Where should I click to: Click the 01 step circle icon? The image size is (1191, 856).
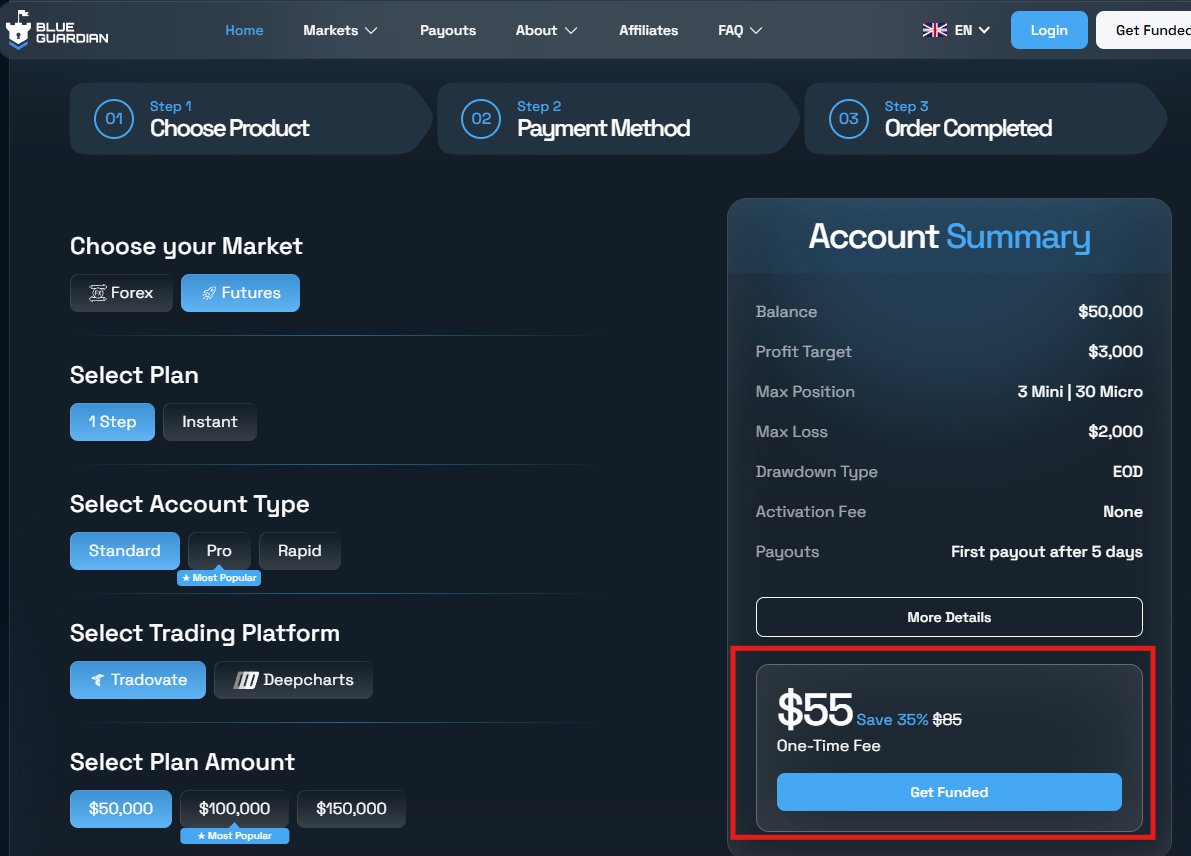point(114,118)
